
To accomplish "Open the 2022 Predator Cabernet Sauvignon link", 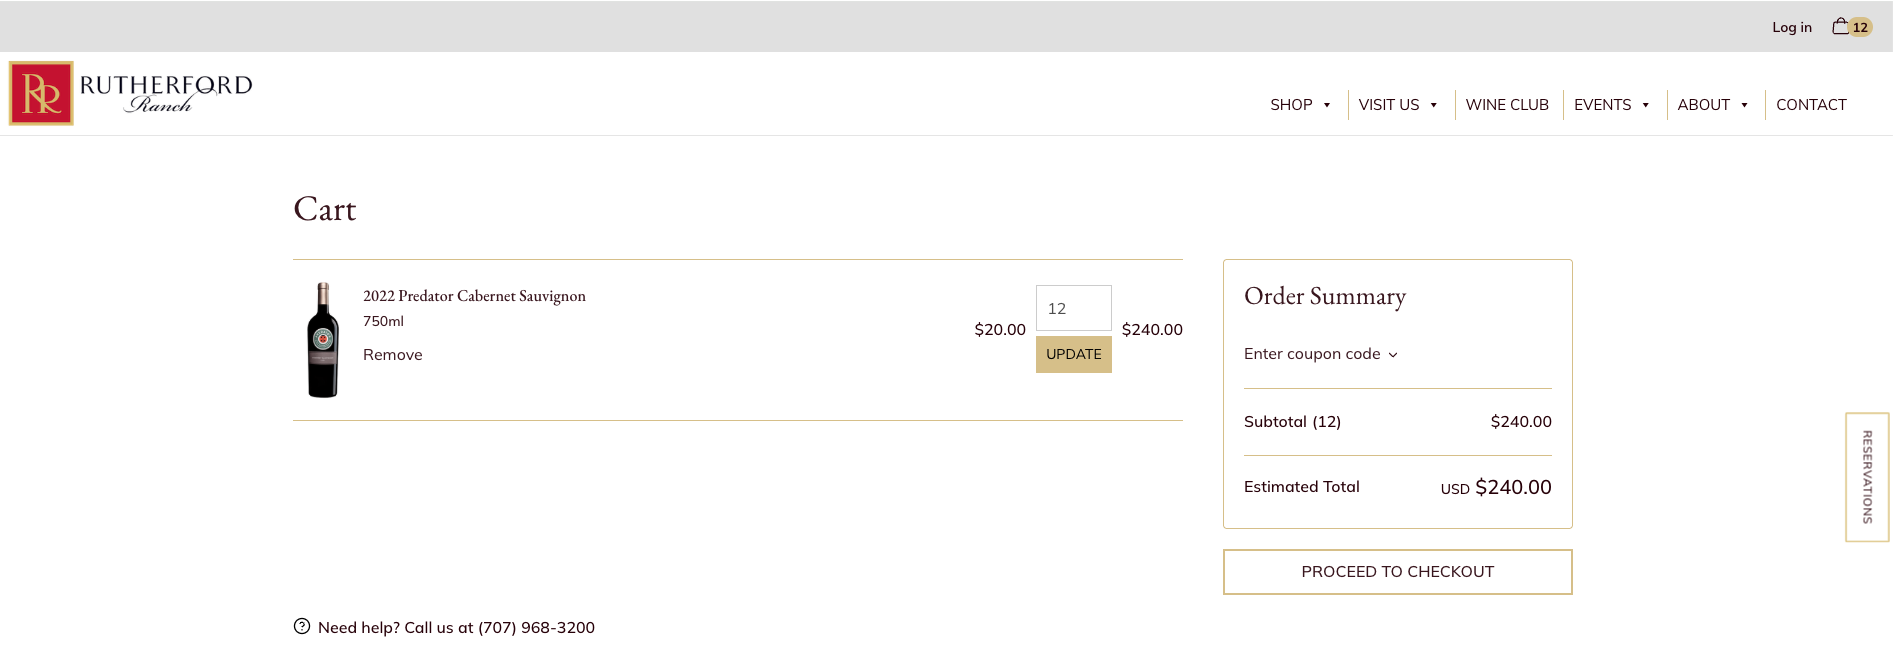I will pyautogui.click(x=474, y=296).
